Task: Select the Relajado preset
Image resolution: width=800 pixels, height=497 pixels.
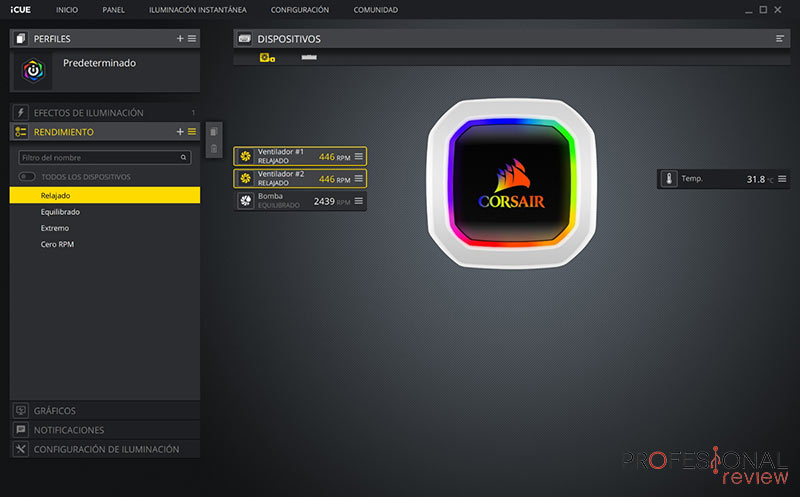Action: coord(105,195)
